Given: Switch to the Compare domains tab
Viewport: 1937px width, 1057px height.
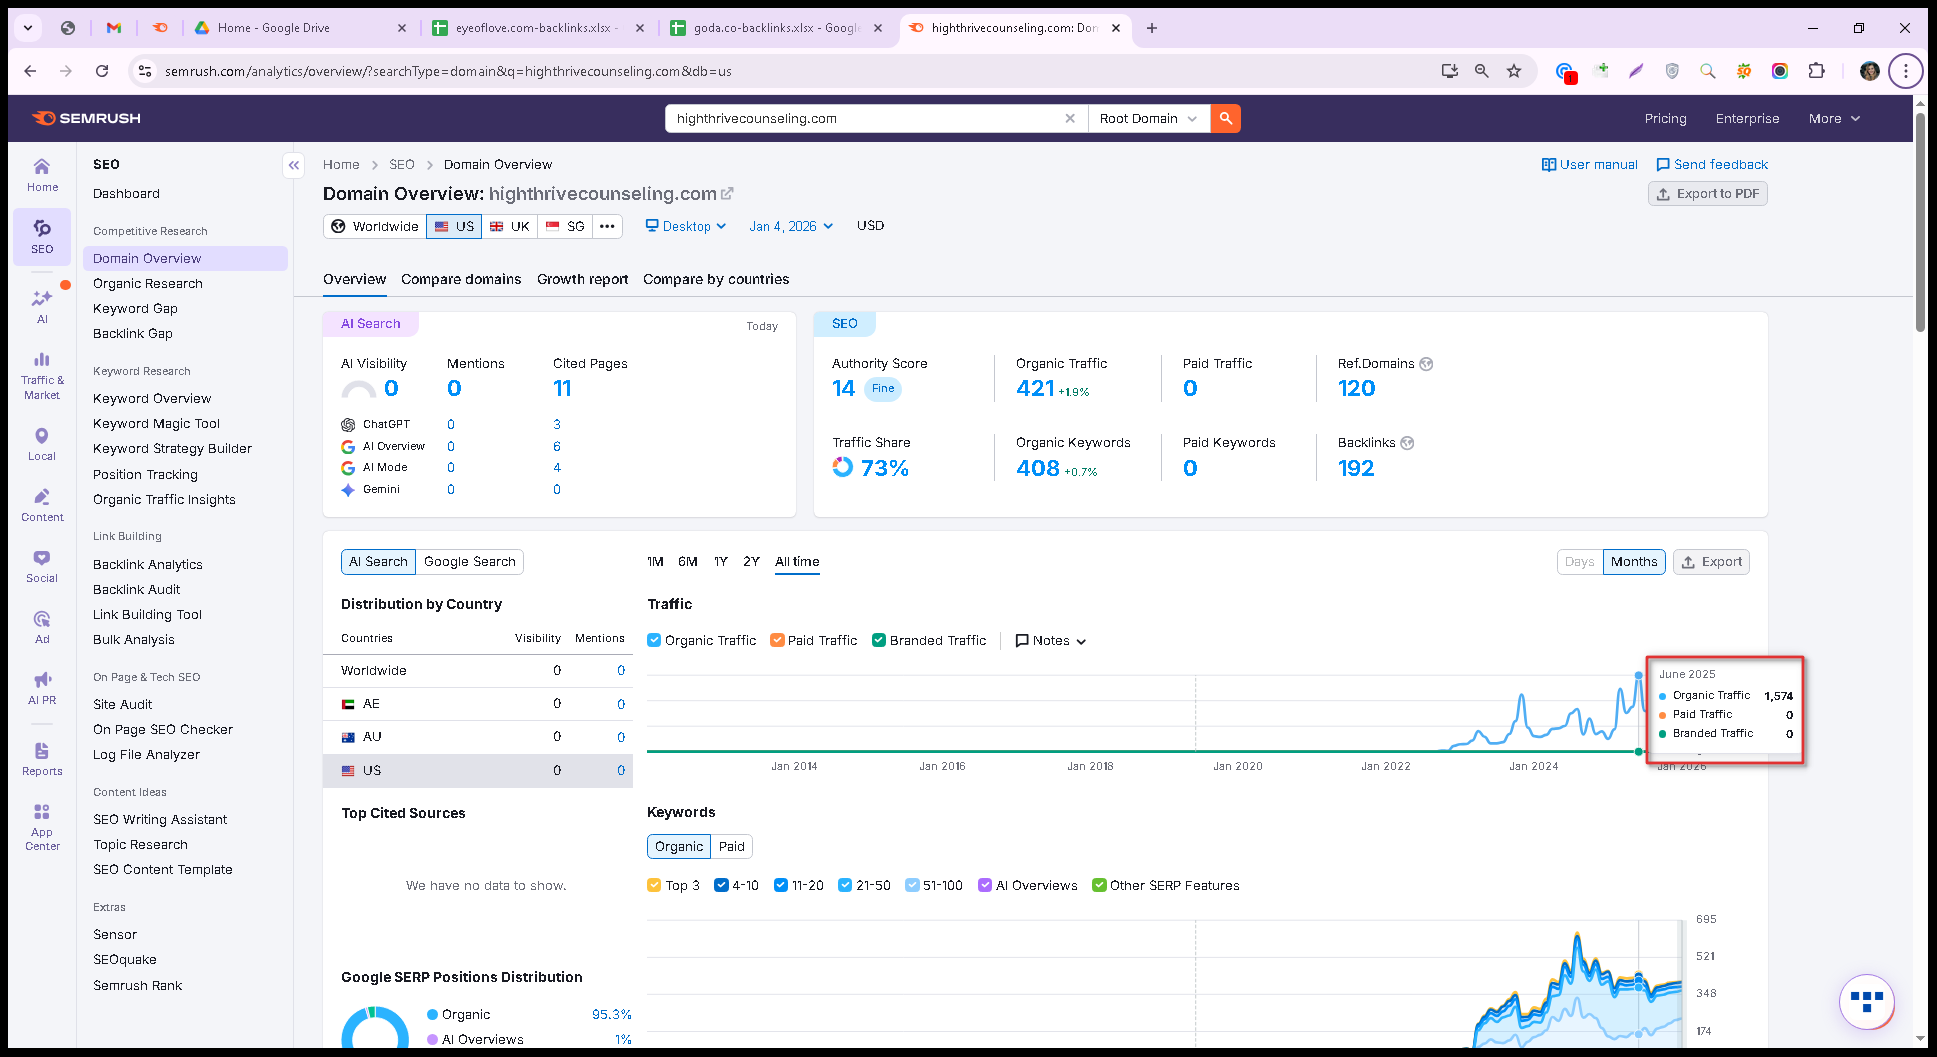Looking at the screenshot, I should 461,279.
